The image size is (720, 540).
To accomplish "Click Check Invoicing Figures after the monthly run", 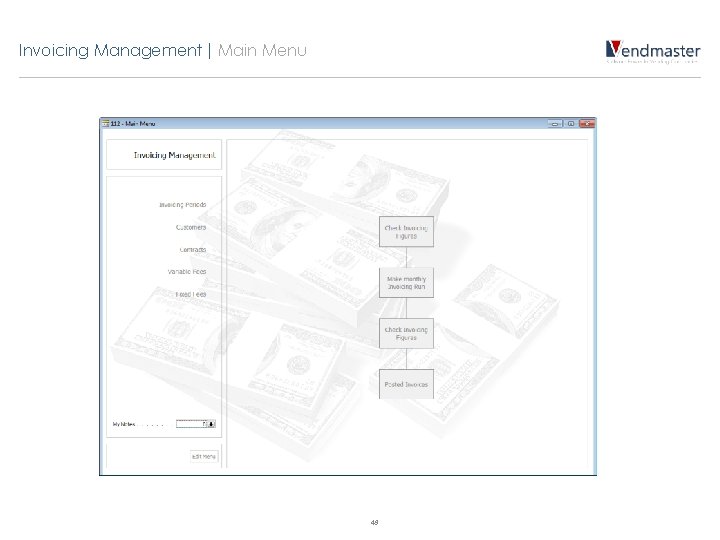I will 406,333.
